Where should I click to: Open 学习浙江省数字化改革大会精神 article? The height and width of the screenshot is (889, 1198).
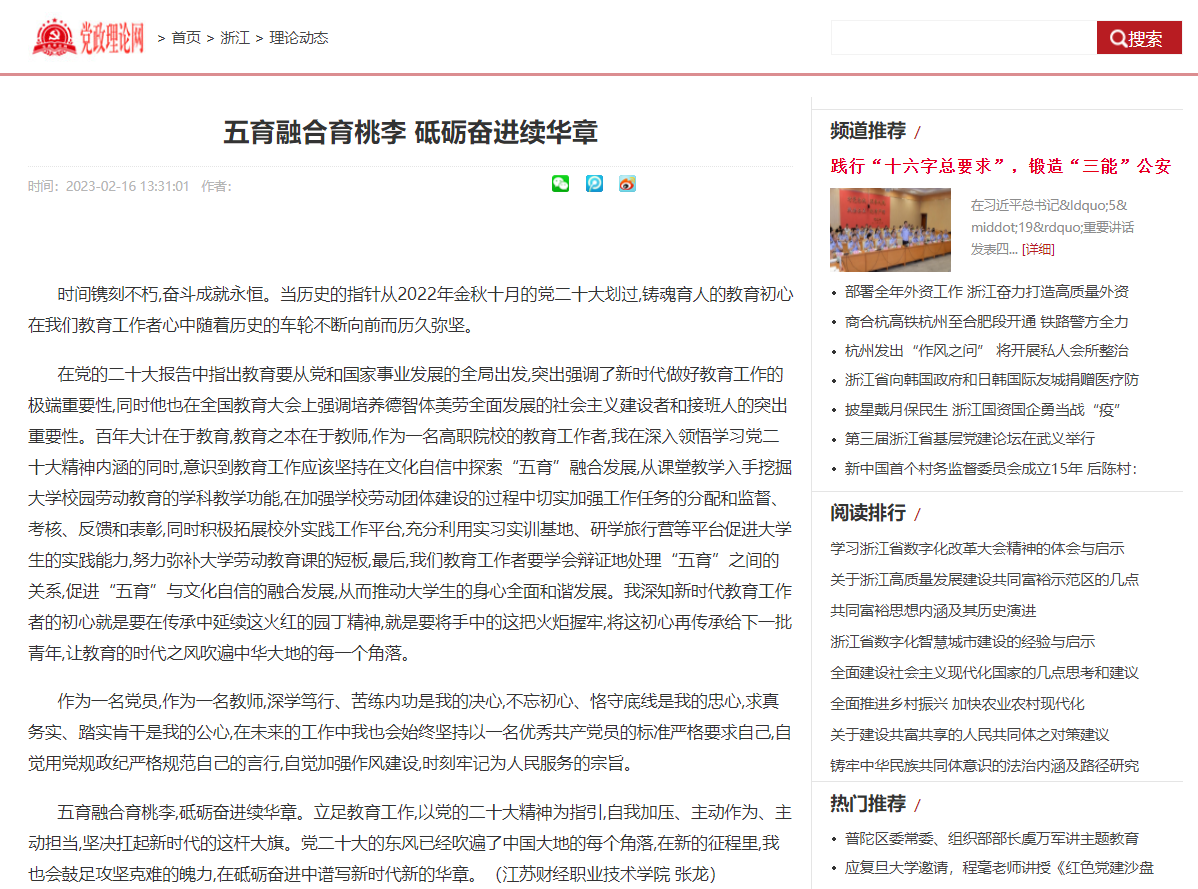[x=977, y=548]
